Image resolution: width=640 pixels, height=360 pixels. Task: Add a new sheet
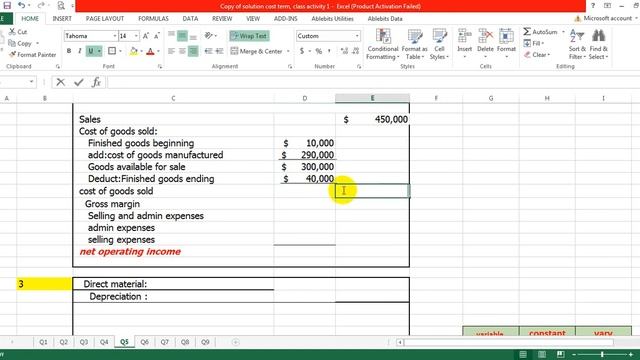pos(236,342)
